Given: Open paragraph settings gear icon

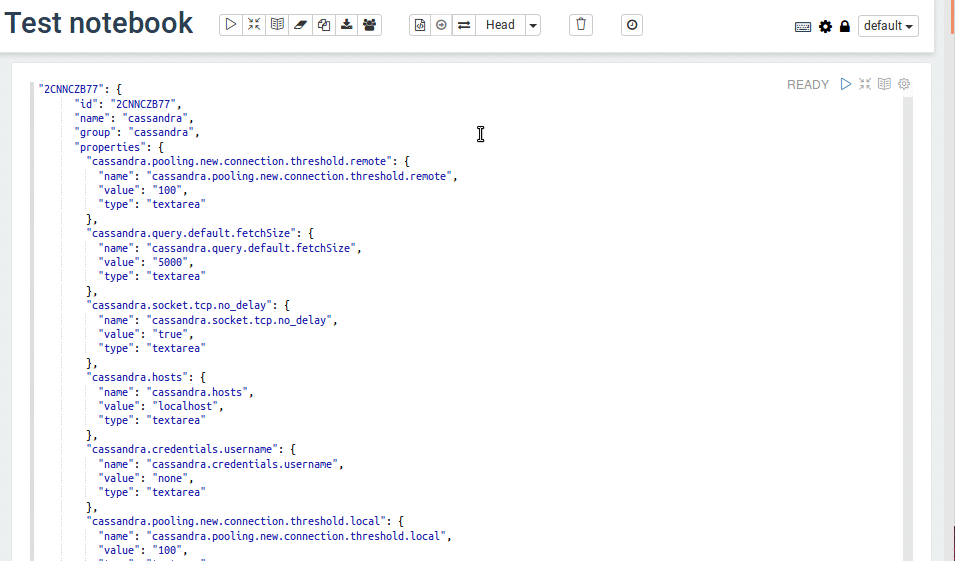Looking at the screenshot, I should pos(904,84).
